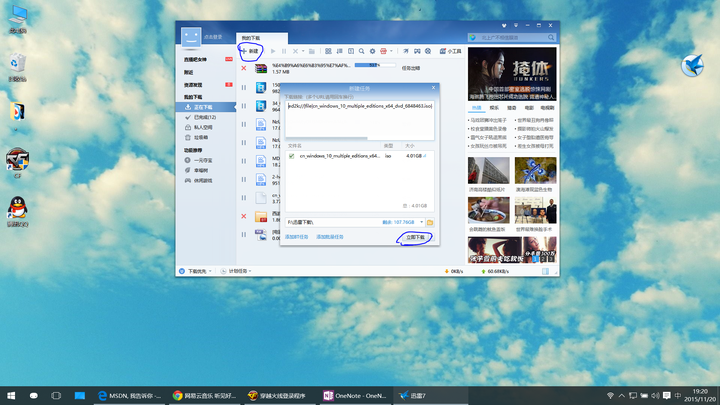Click the red X on the RAR archive task

(x=244, y=68)
